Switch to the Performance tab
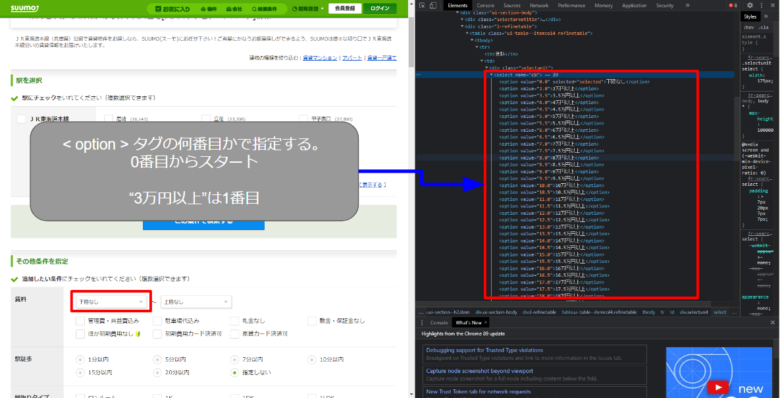 (x=571, y=5)
